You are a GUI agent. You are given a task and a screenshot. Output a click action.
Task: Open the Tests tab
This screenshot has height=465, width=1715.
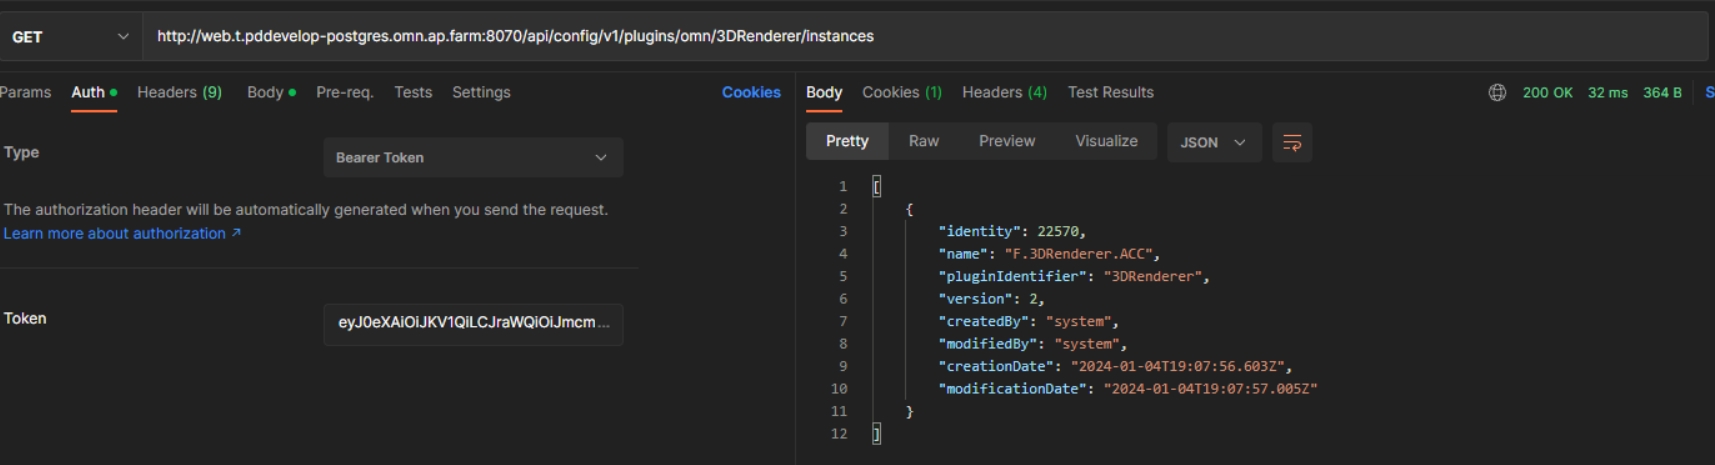pos(412,92)
